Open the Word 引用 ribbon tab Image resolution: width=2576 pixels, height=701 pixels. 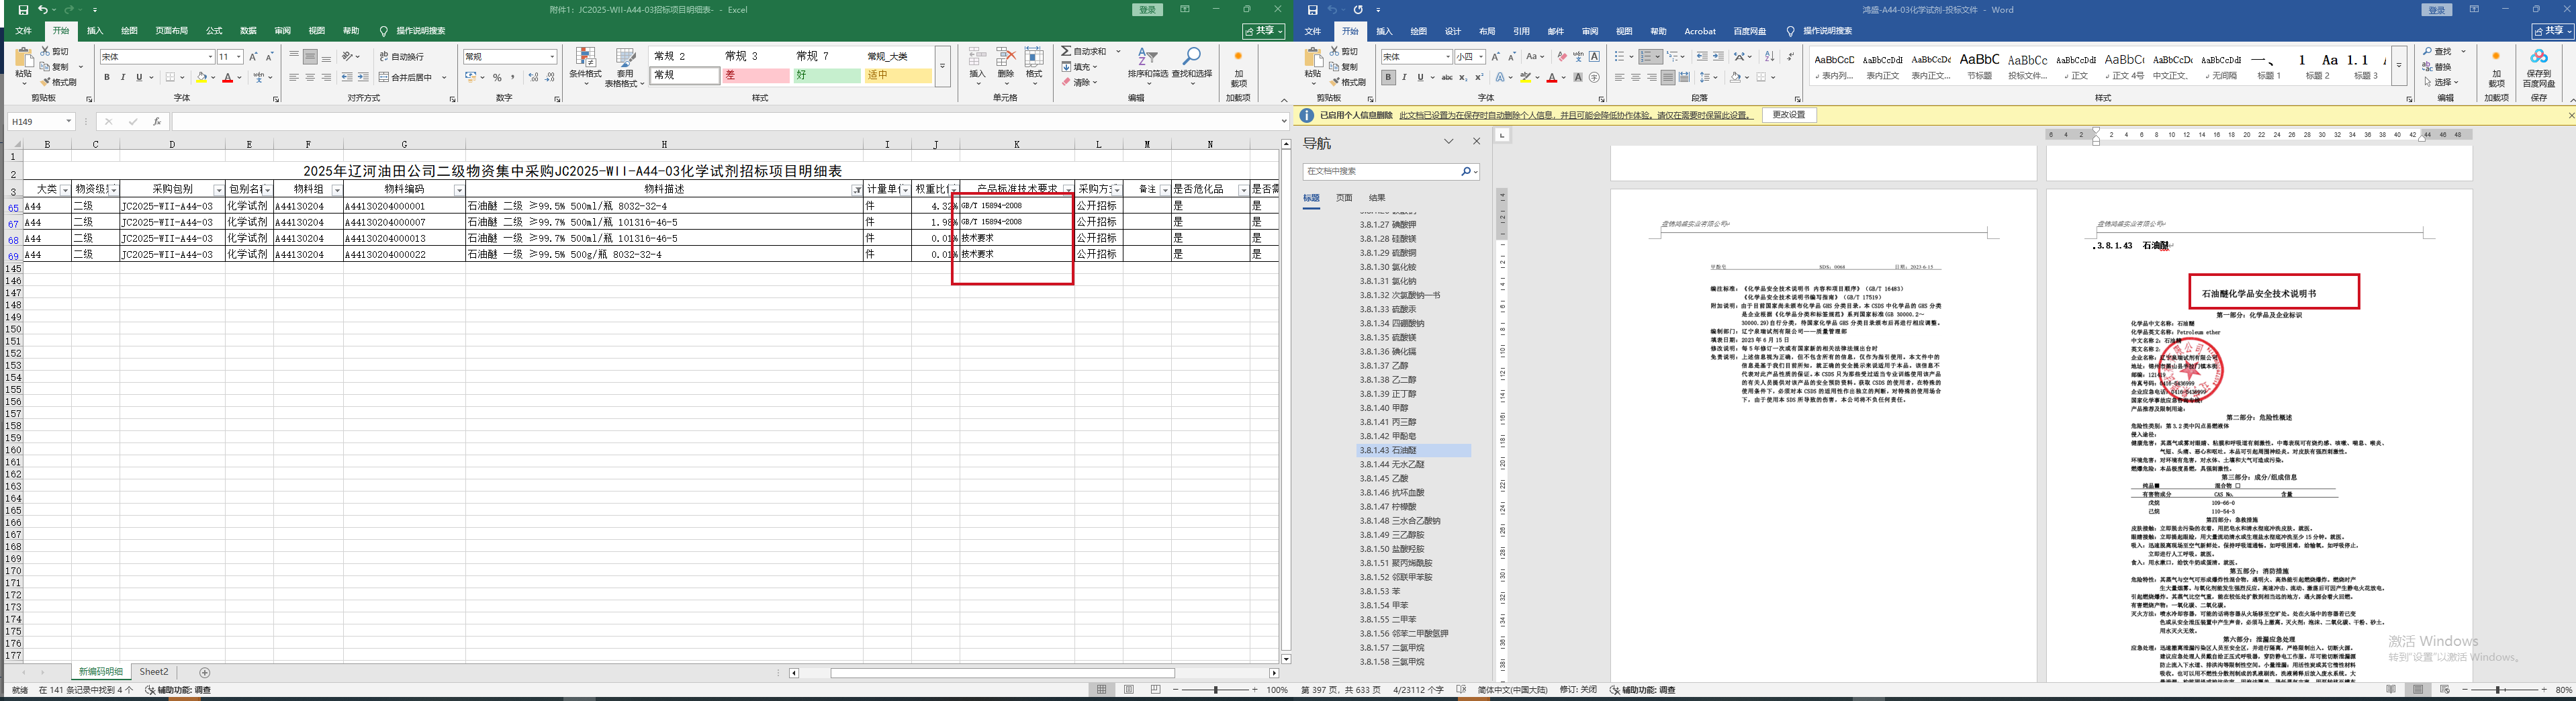(1521, 31)
